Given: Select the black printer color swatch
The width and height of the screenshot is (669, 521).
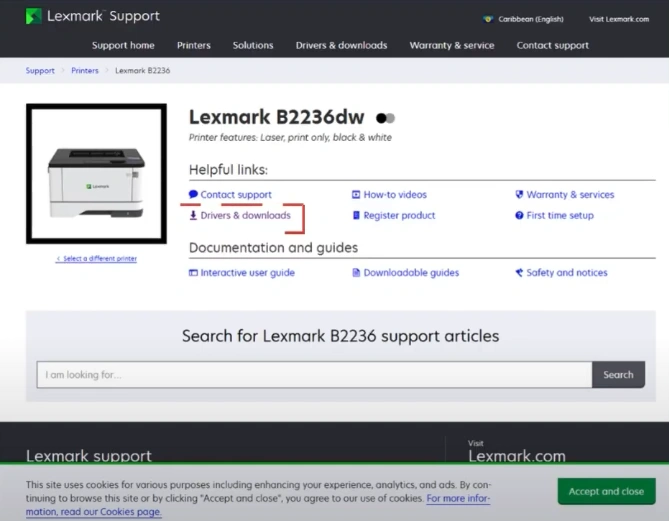Looking at the screenshot, I should click(x=381, y=118).
